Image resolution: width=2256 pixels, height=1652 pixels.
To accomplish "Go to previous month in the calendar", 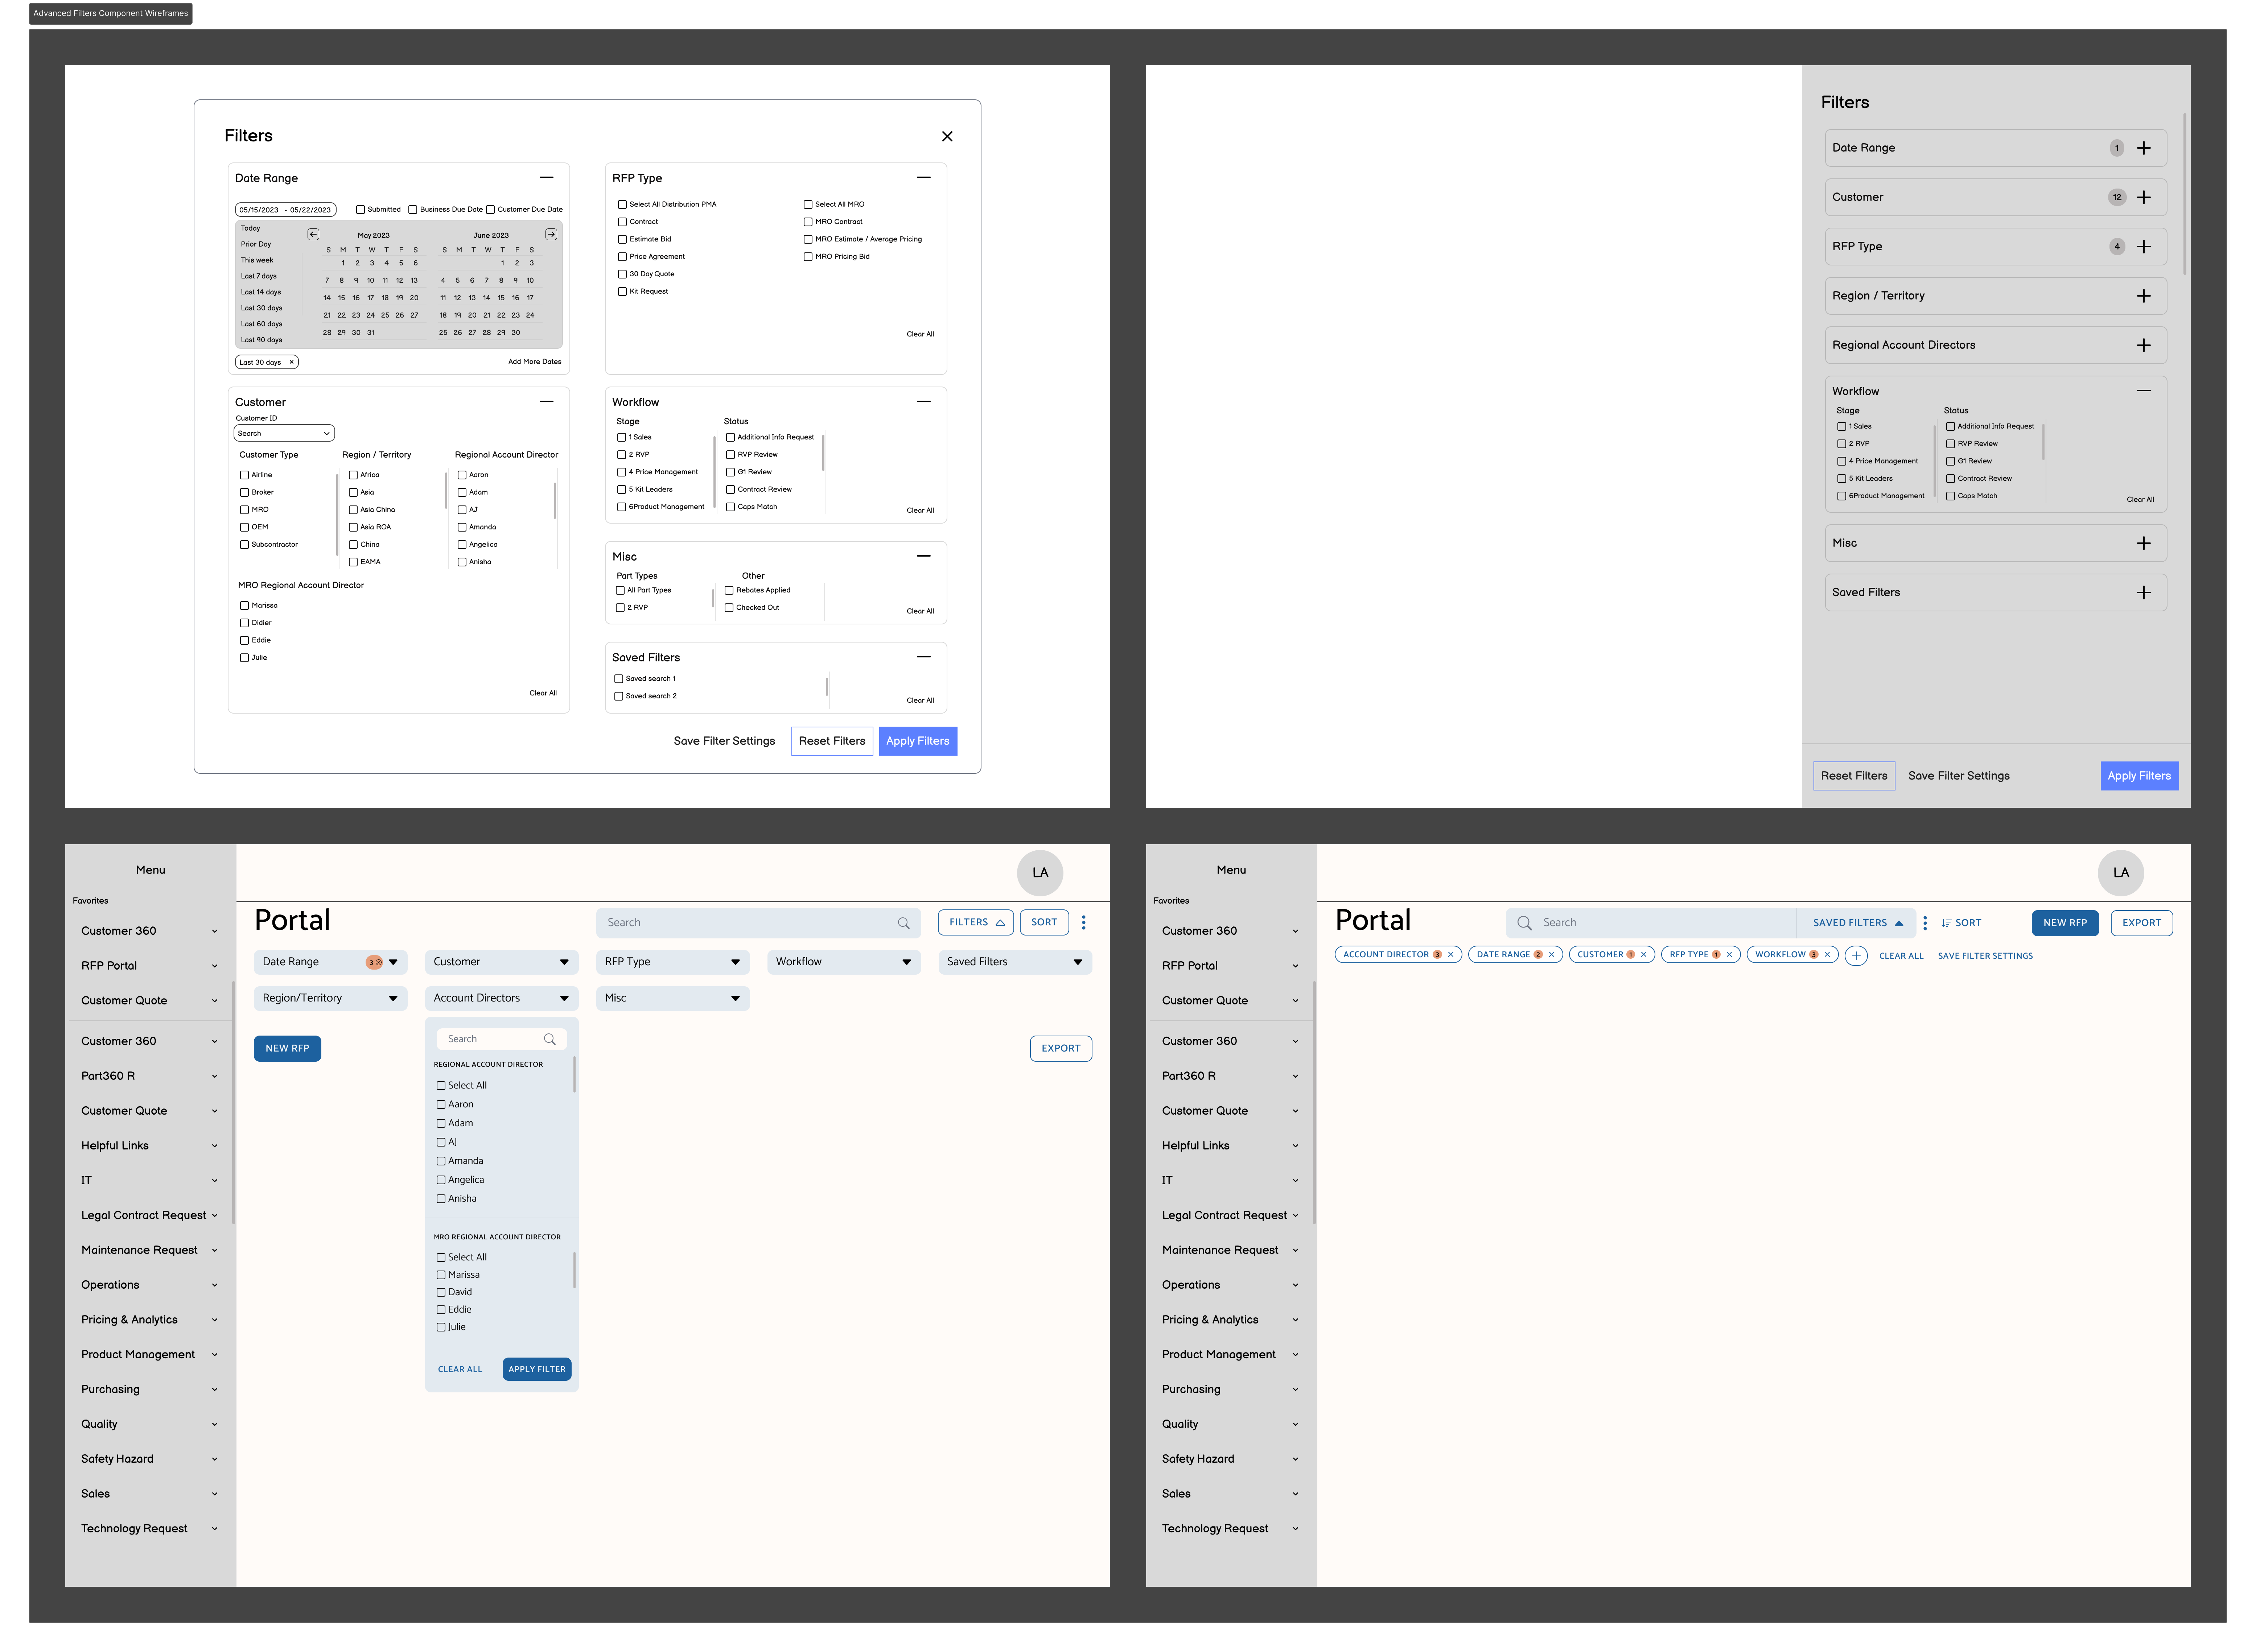I will pyautogui.click(x=313, y=234).
